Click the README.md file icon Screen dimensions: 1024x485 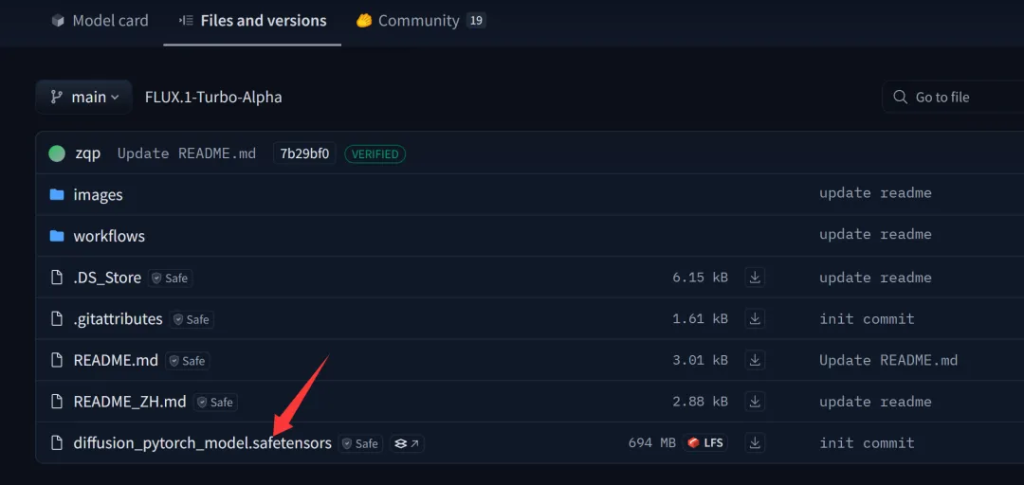pos(57,360)
